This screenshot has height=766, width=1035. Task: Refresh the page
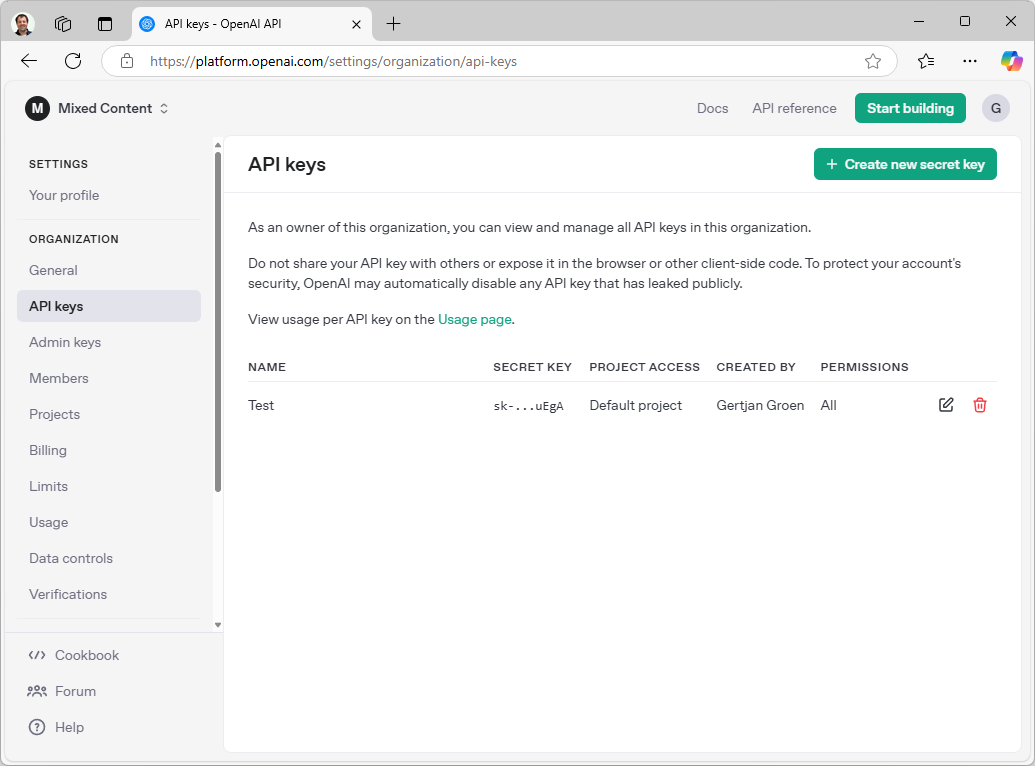pyautogui.click(x=73, y=61)
